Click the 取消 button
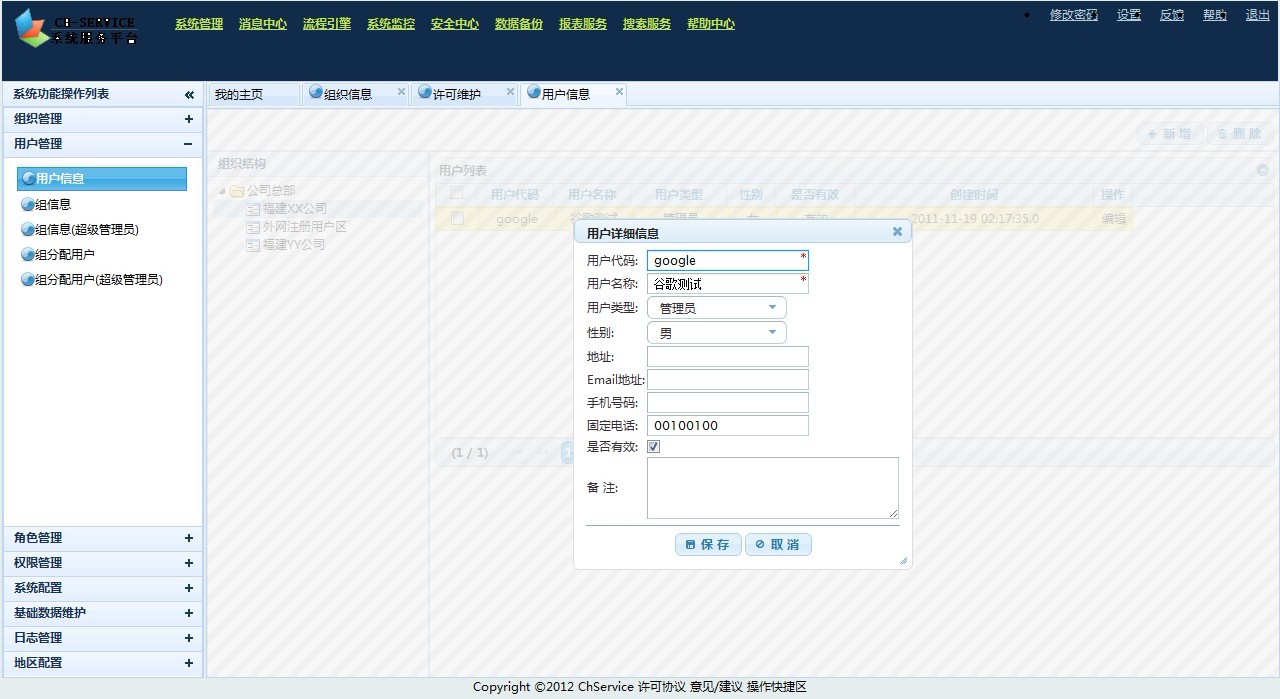The image size is (1280, 699). coord(778,544)
